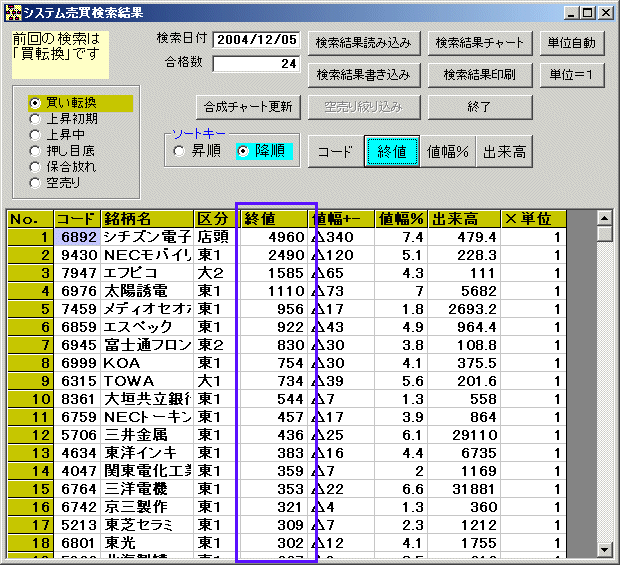Close the システム売買検索結果 window

click(606, 13)
